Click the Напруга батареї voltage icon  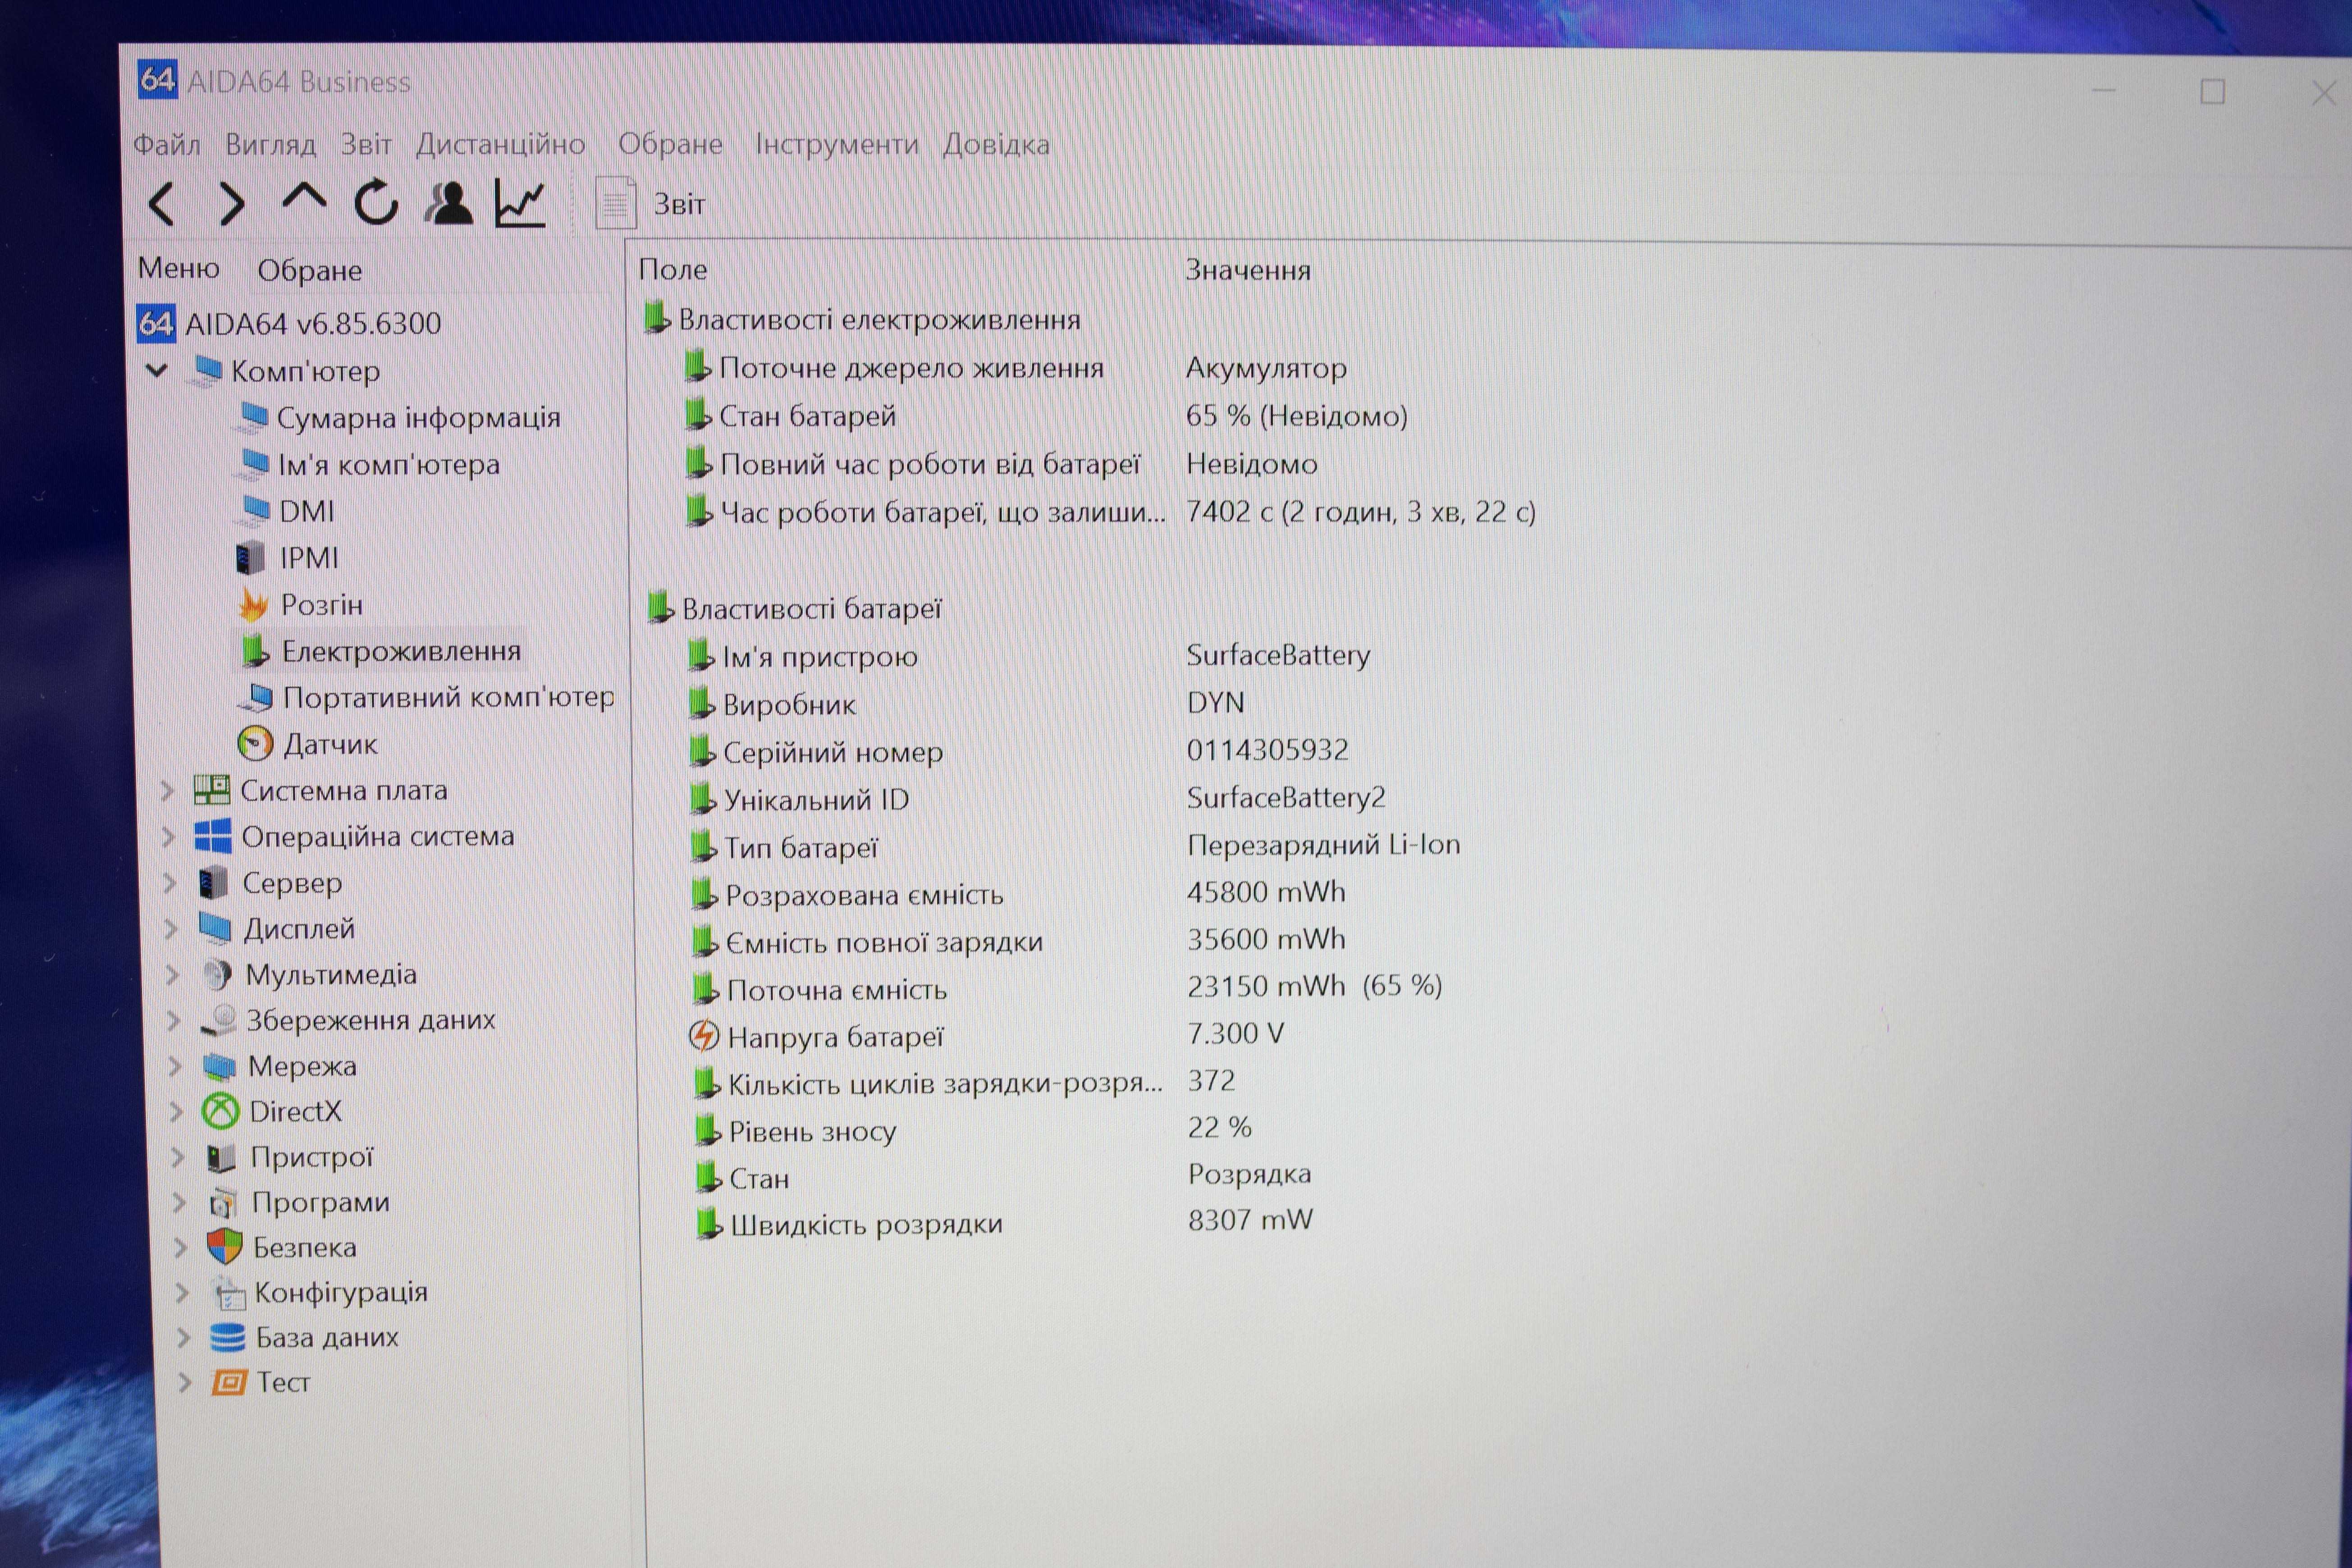704,1036
